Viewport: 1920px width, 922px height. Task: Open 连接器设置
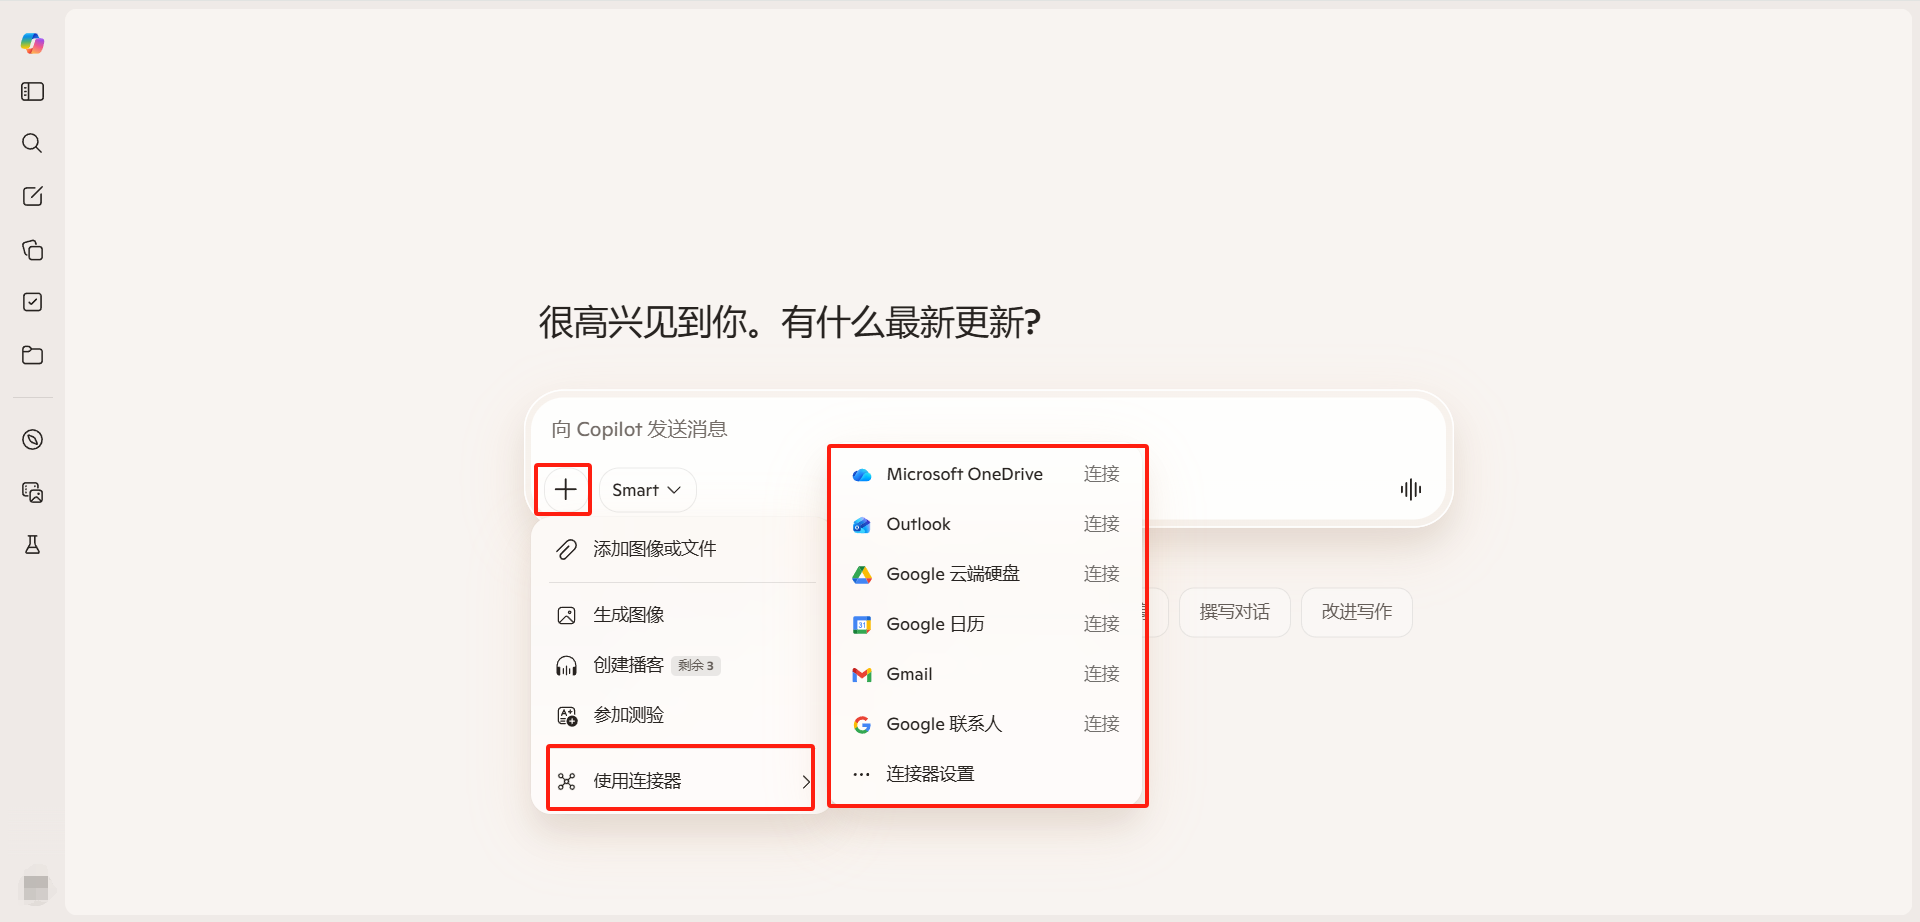pos(929,774)
